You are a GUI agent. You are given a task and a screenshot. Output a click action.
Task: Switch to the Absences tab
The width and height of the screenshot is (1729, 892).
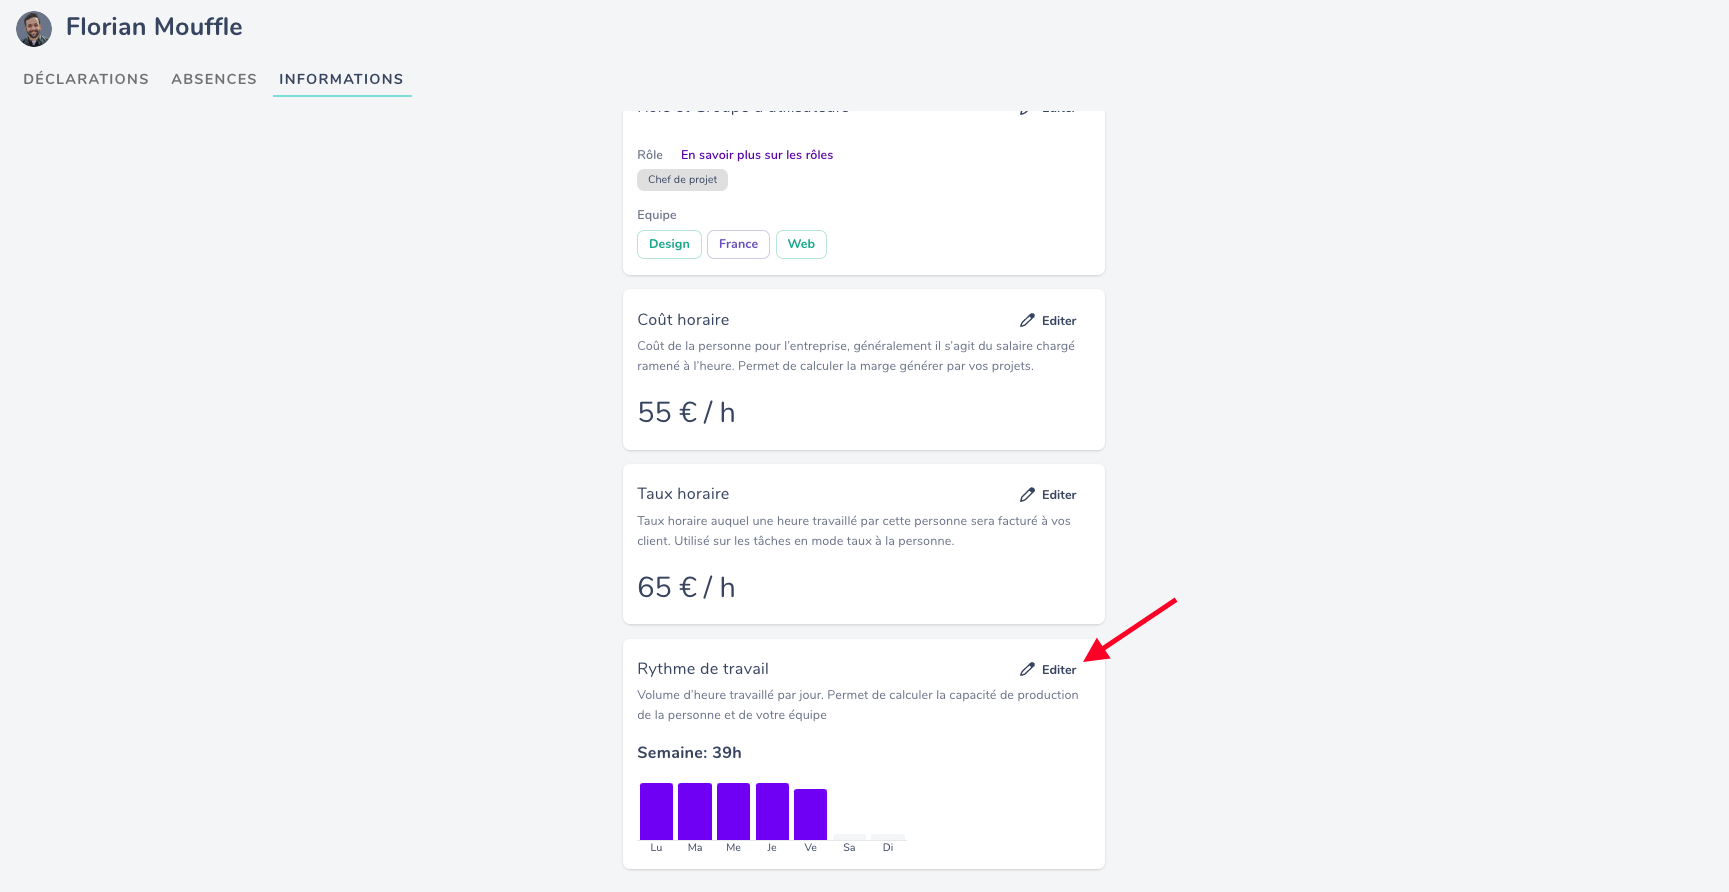[214, 79]
